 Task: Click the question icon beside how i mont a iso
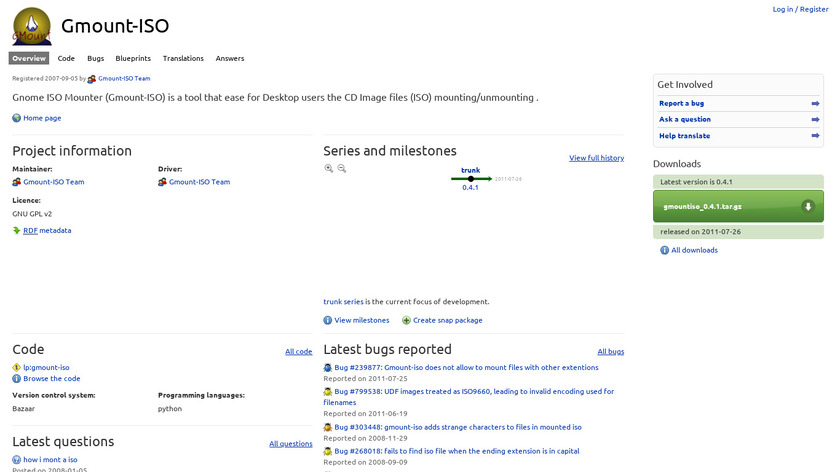(17, 460)
